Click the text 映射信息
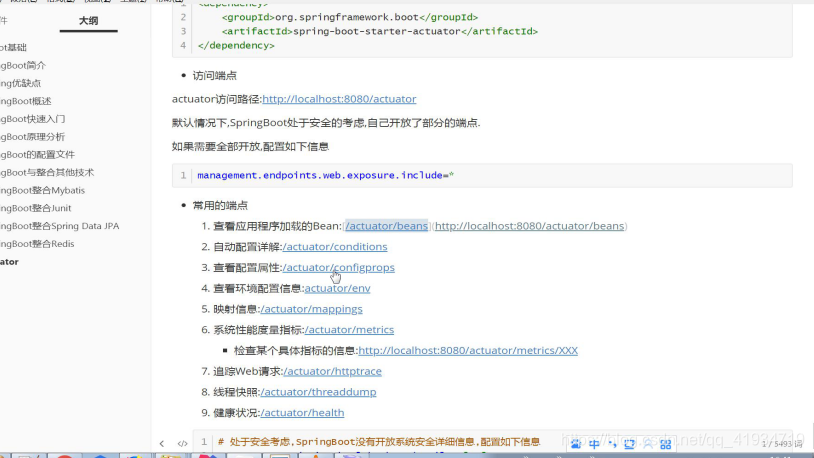Image resolution: width=814 pixels, height=458 pixels. tap(236, 309)
